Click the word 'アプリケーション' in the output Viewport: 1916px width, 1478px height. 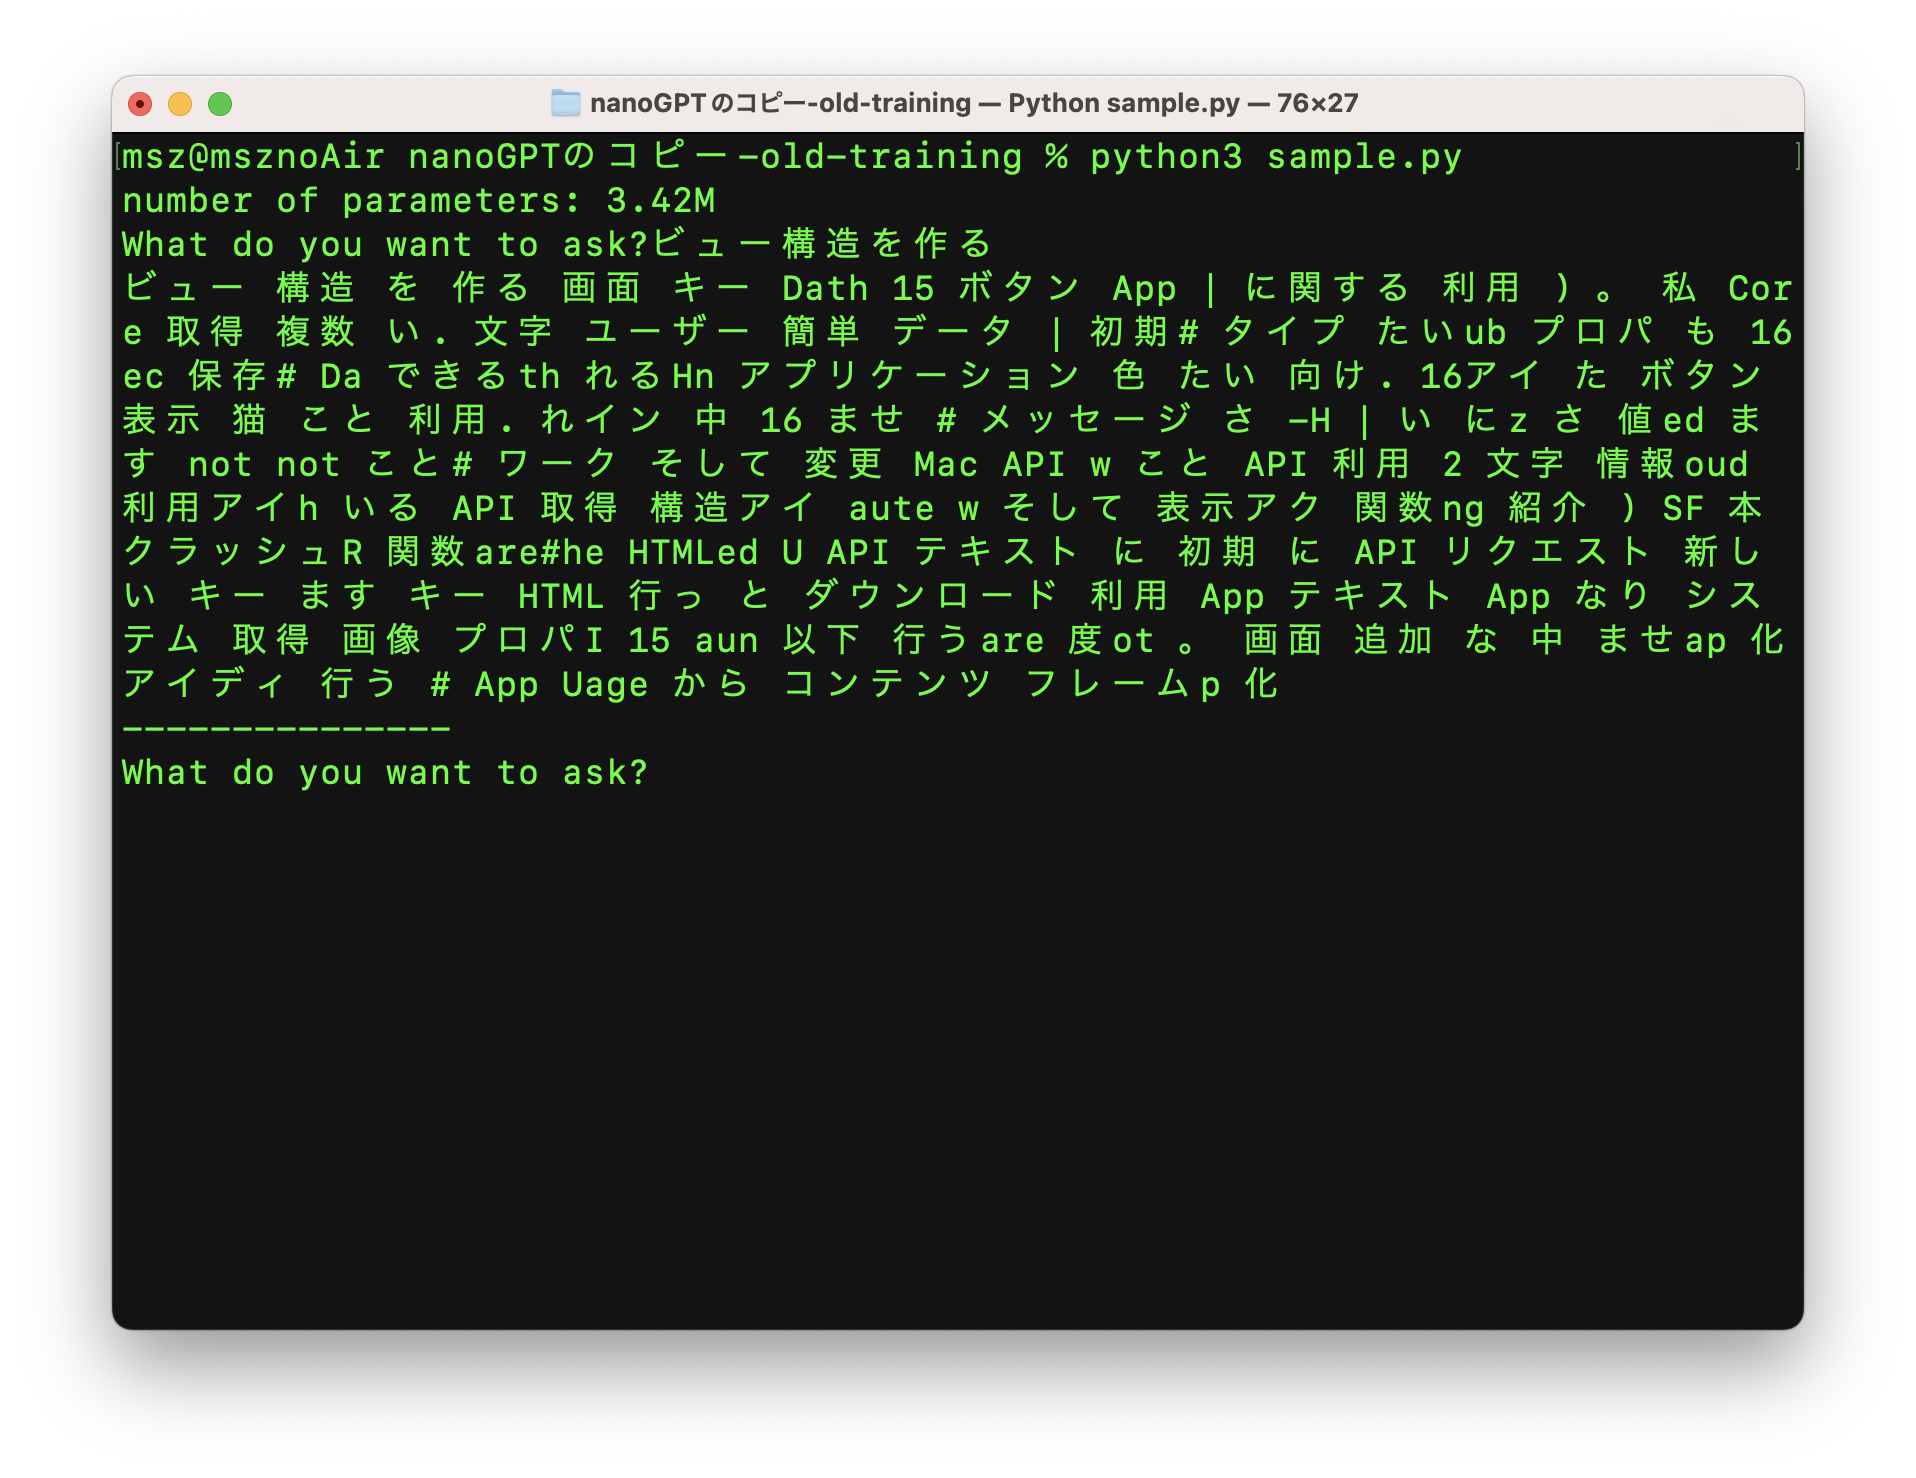tap(910, 376)
